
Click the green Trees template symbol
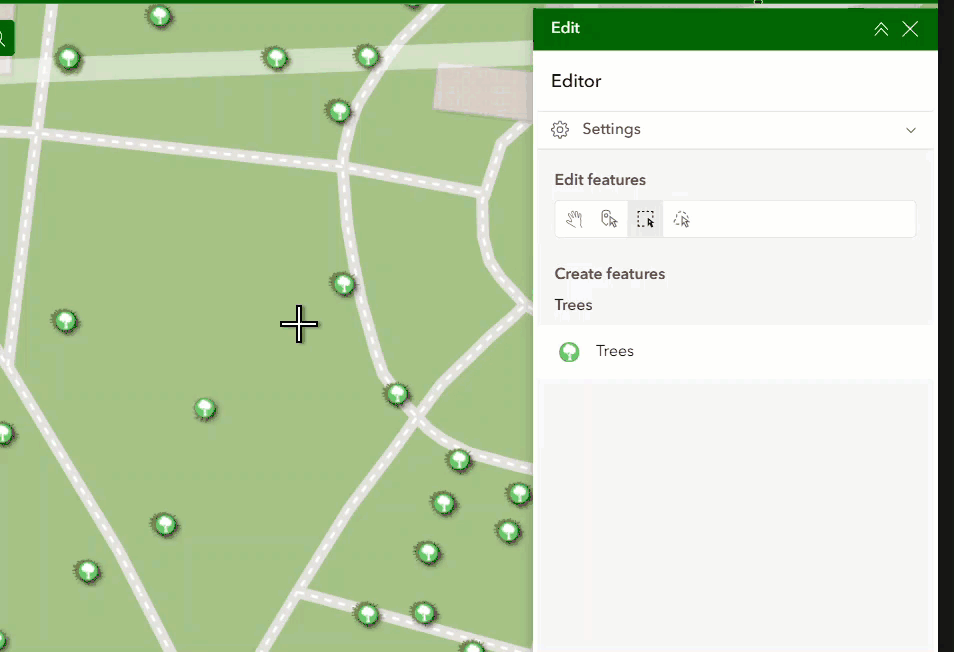(x=569, y=352)
